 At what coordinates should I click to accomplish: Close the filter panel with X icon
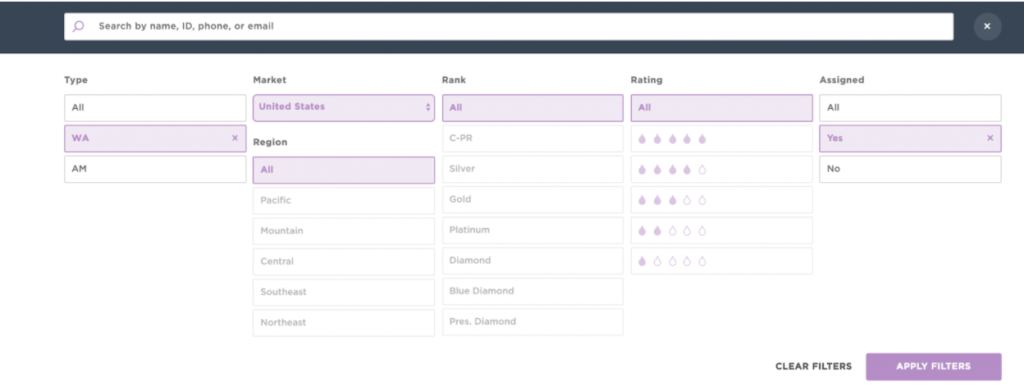point(987,27)
